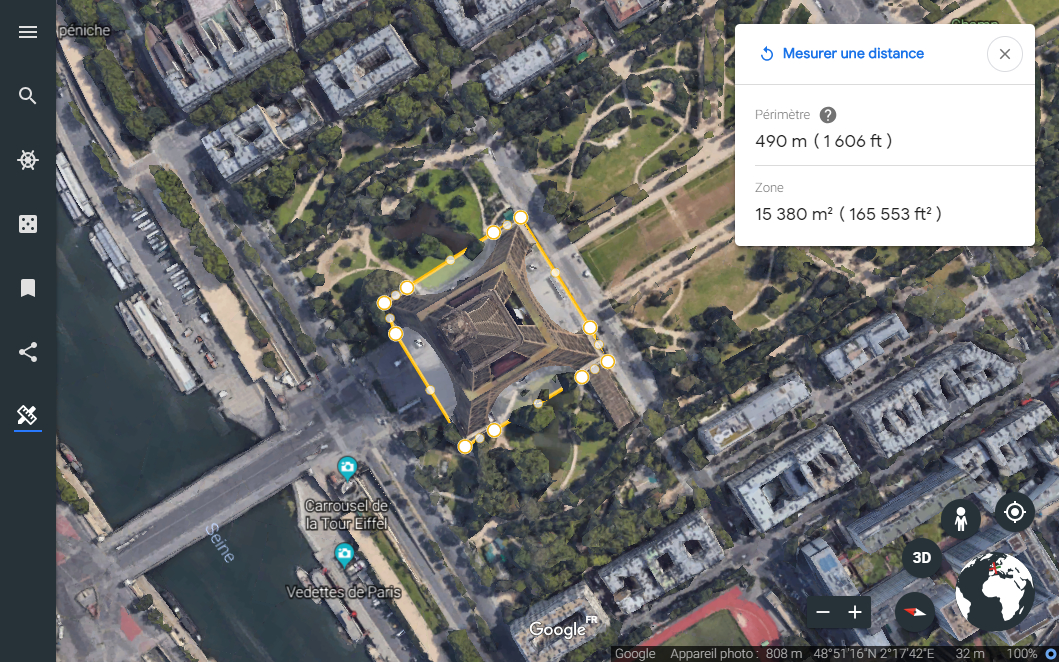The height and width of the screenshot is (662, 1059).
Task: Open the search panel
Action: (27, 95)
